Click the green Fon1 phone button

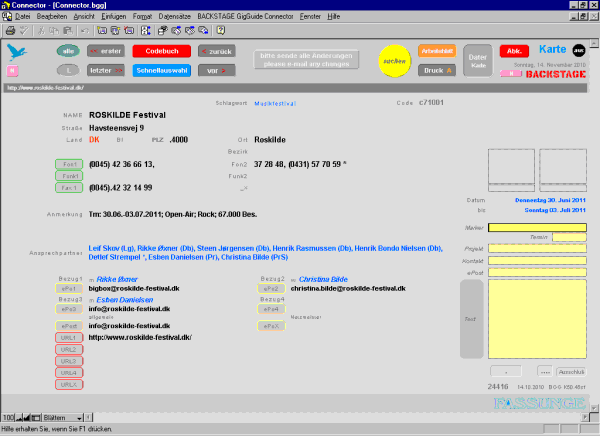point(69,163)
